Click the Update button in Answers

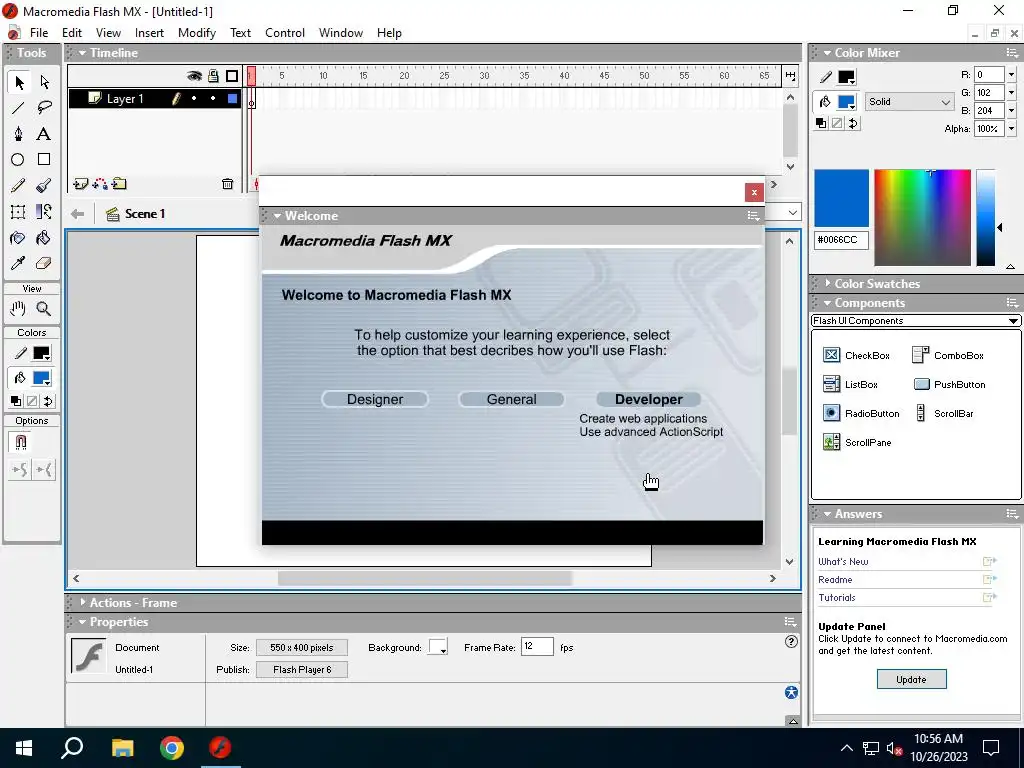click(911, 679)
